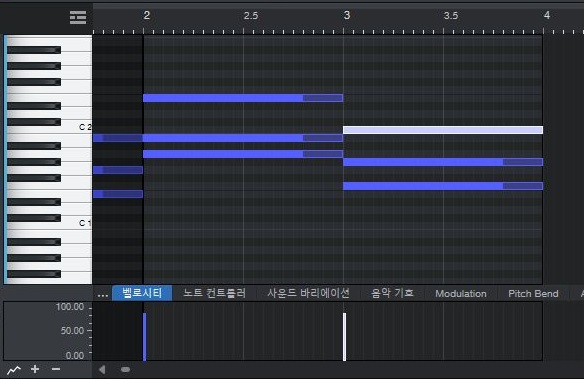Click the white selected note at bar 3
Screen dimensions: 584x379
click(x=443, y=130)
